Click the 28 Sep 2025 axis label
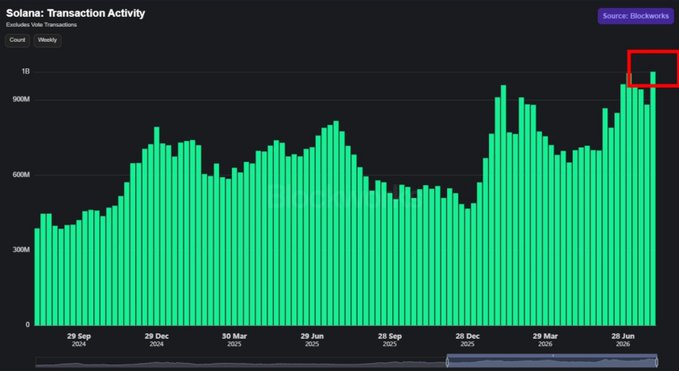 pyautogui.click(x=390, y=340)
